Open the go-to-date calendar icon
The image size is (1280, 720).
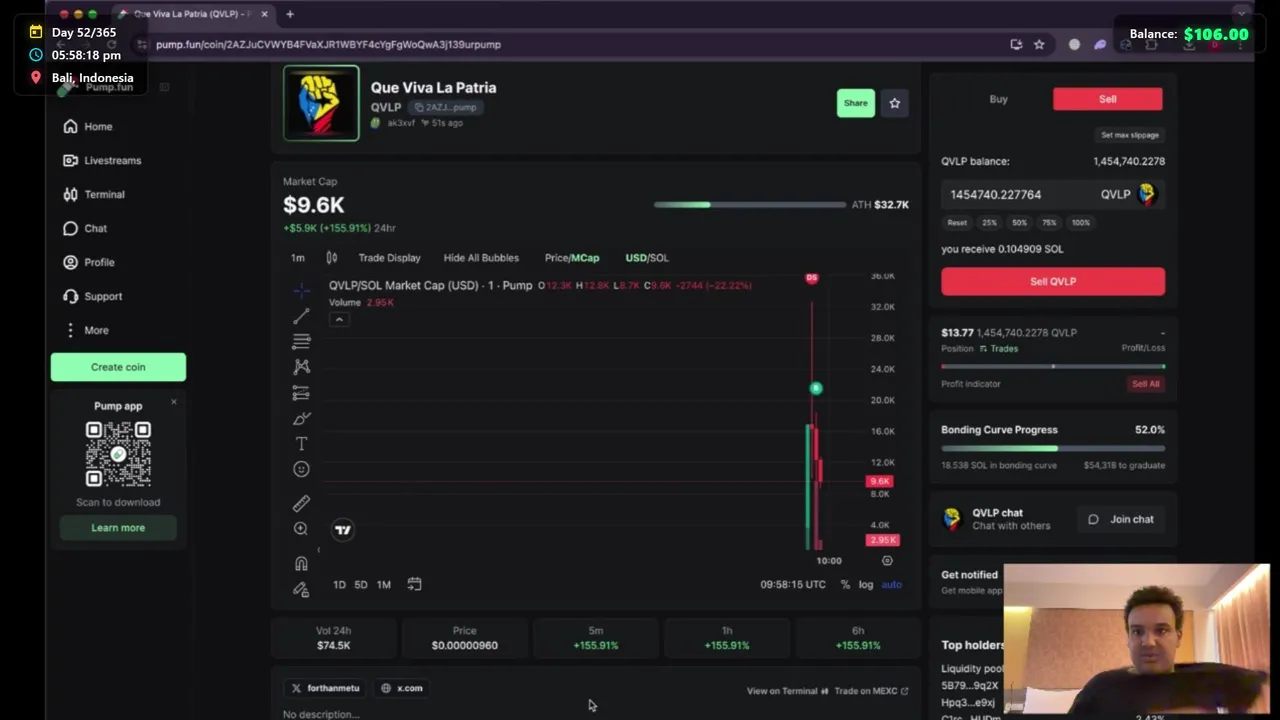414,584
